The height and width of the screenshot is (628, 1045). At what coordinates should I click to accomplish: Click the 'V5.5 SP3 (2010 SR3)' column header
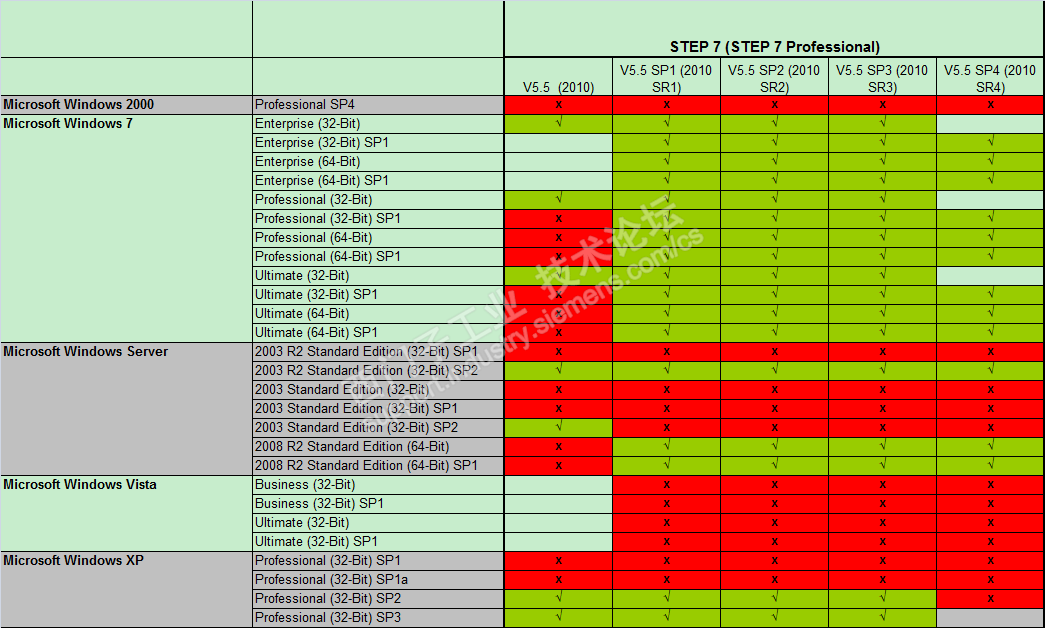(x=882, y=77)
